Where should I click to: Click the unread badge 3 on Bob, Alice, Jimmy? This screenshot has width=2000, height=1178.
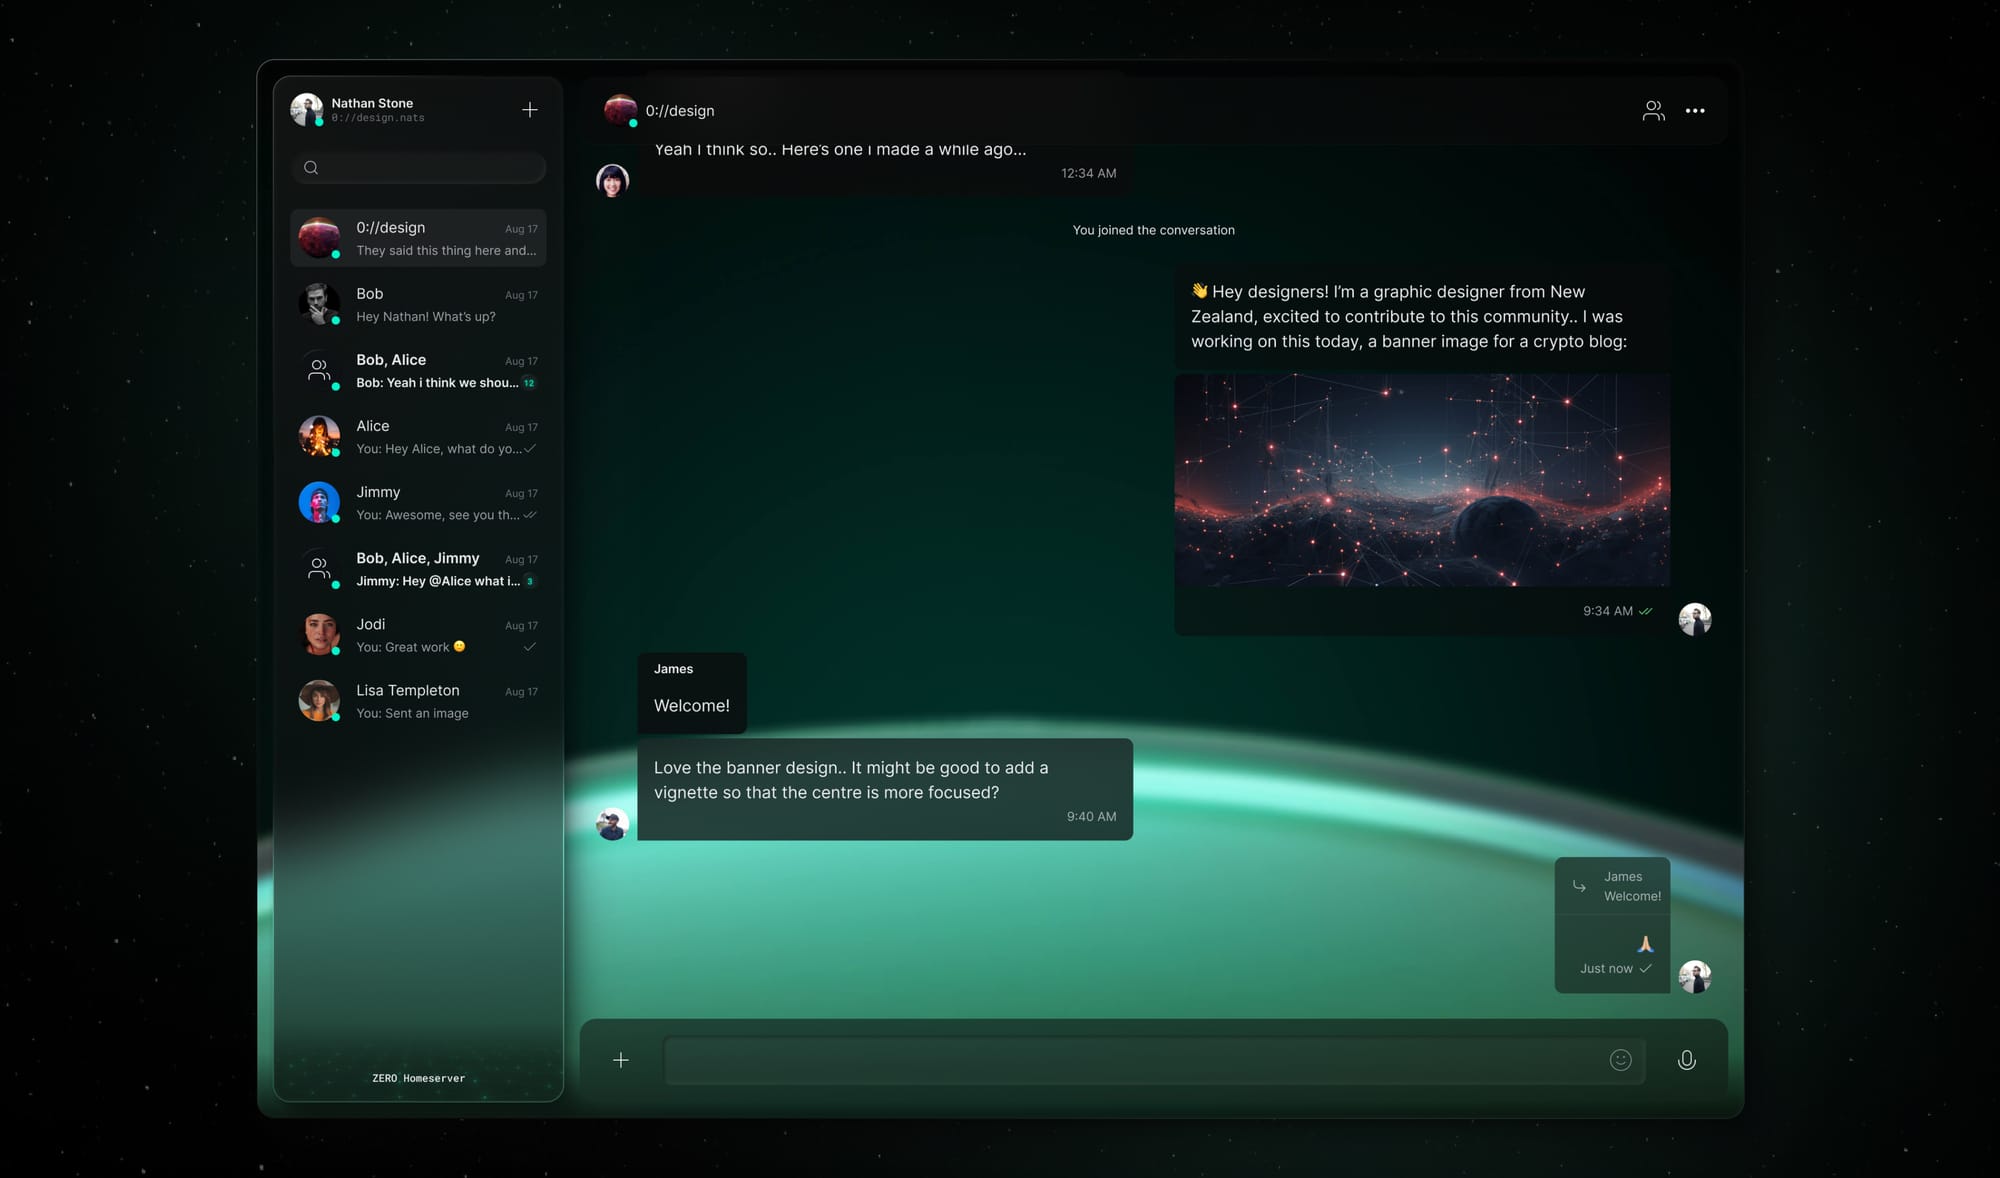[x=530, y=581]
